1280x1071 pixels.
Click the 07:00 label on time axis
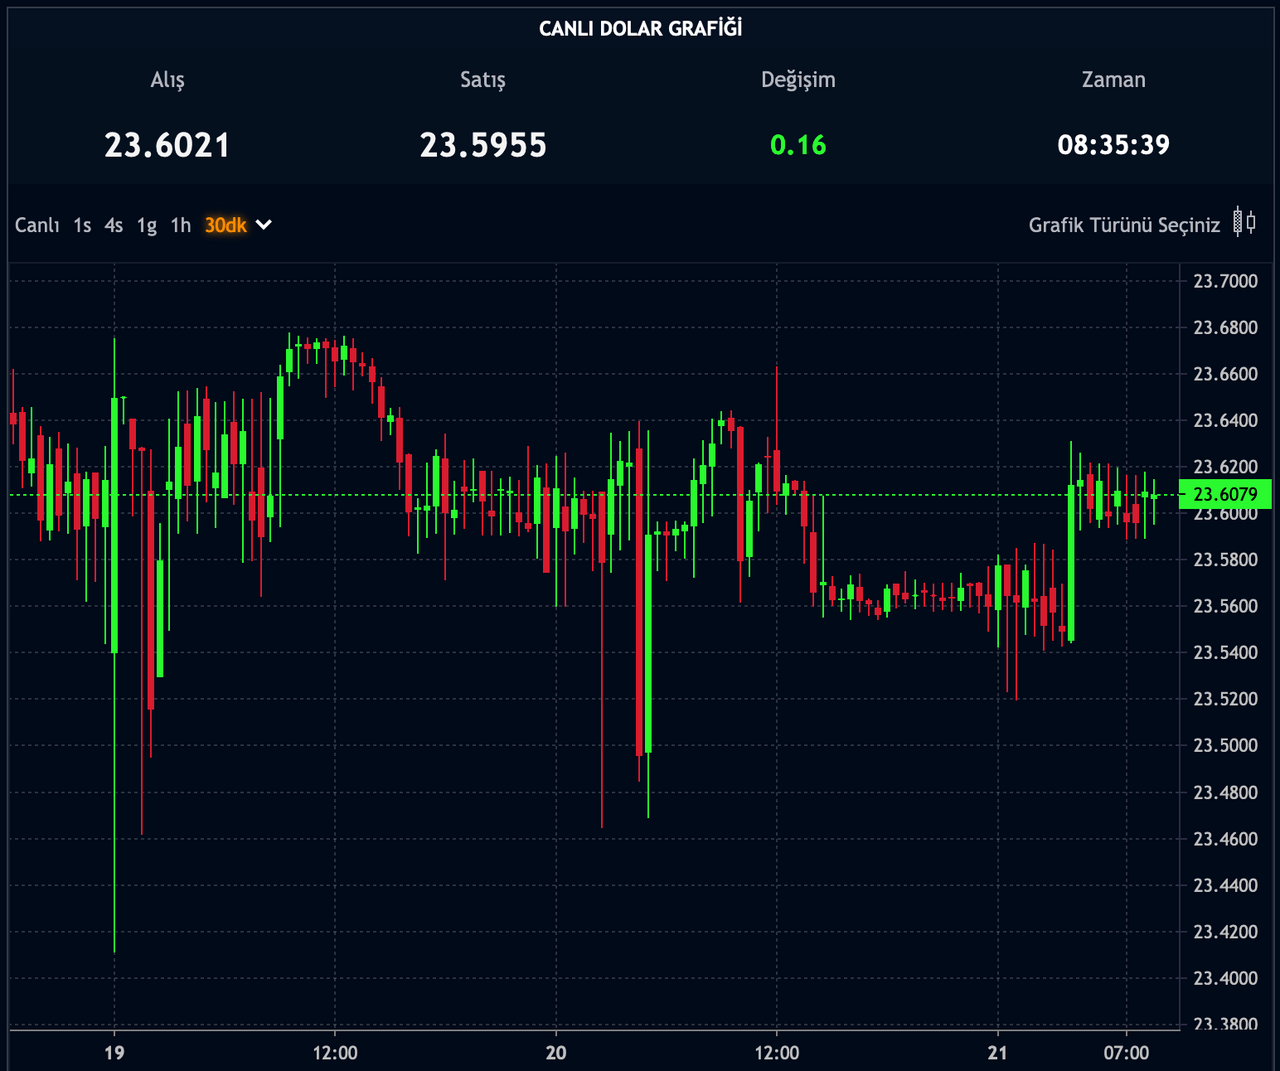click(1126, 1052)
